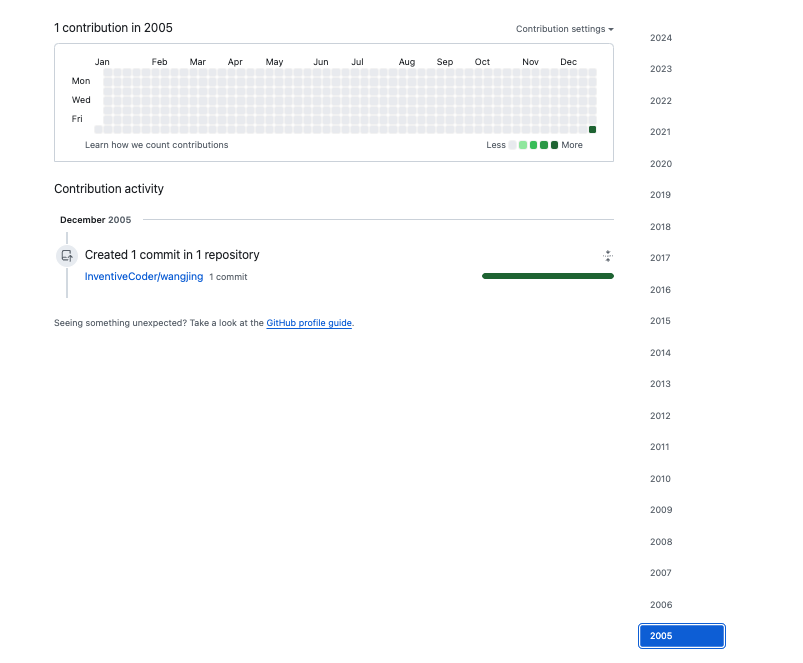Select the highlighted 2005 year button
The height and width of the screenshot is (663, 803).
[x=681, y=636]
